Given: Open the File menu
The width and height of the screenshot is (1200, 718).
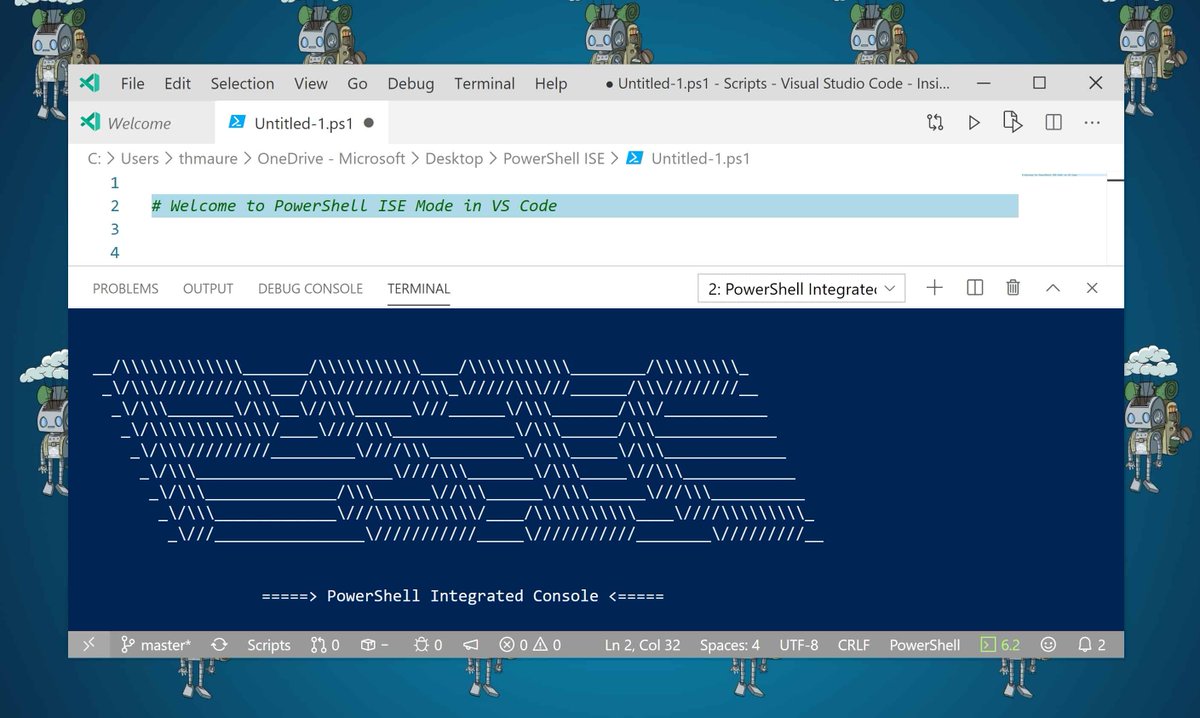Looking at the screenshot, I should (132, 84).
